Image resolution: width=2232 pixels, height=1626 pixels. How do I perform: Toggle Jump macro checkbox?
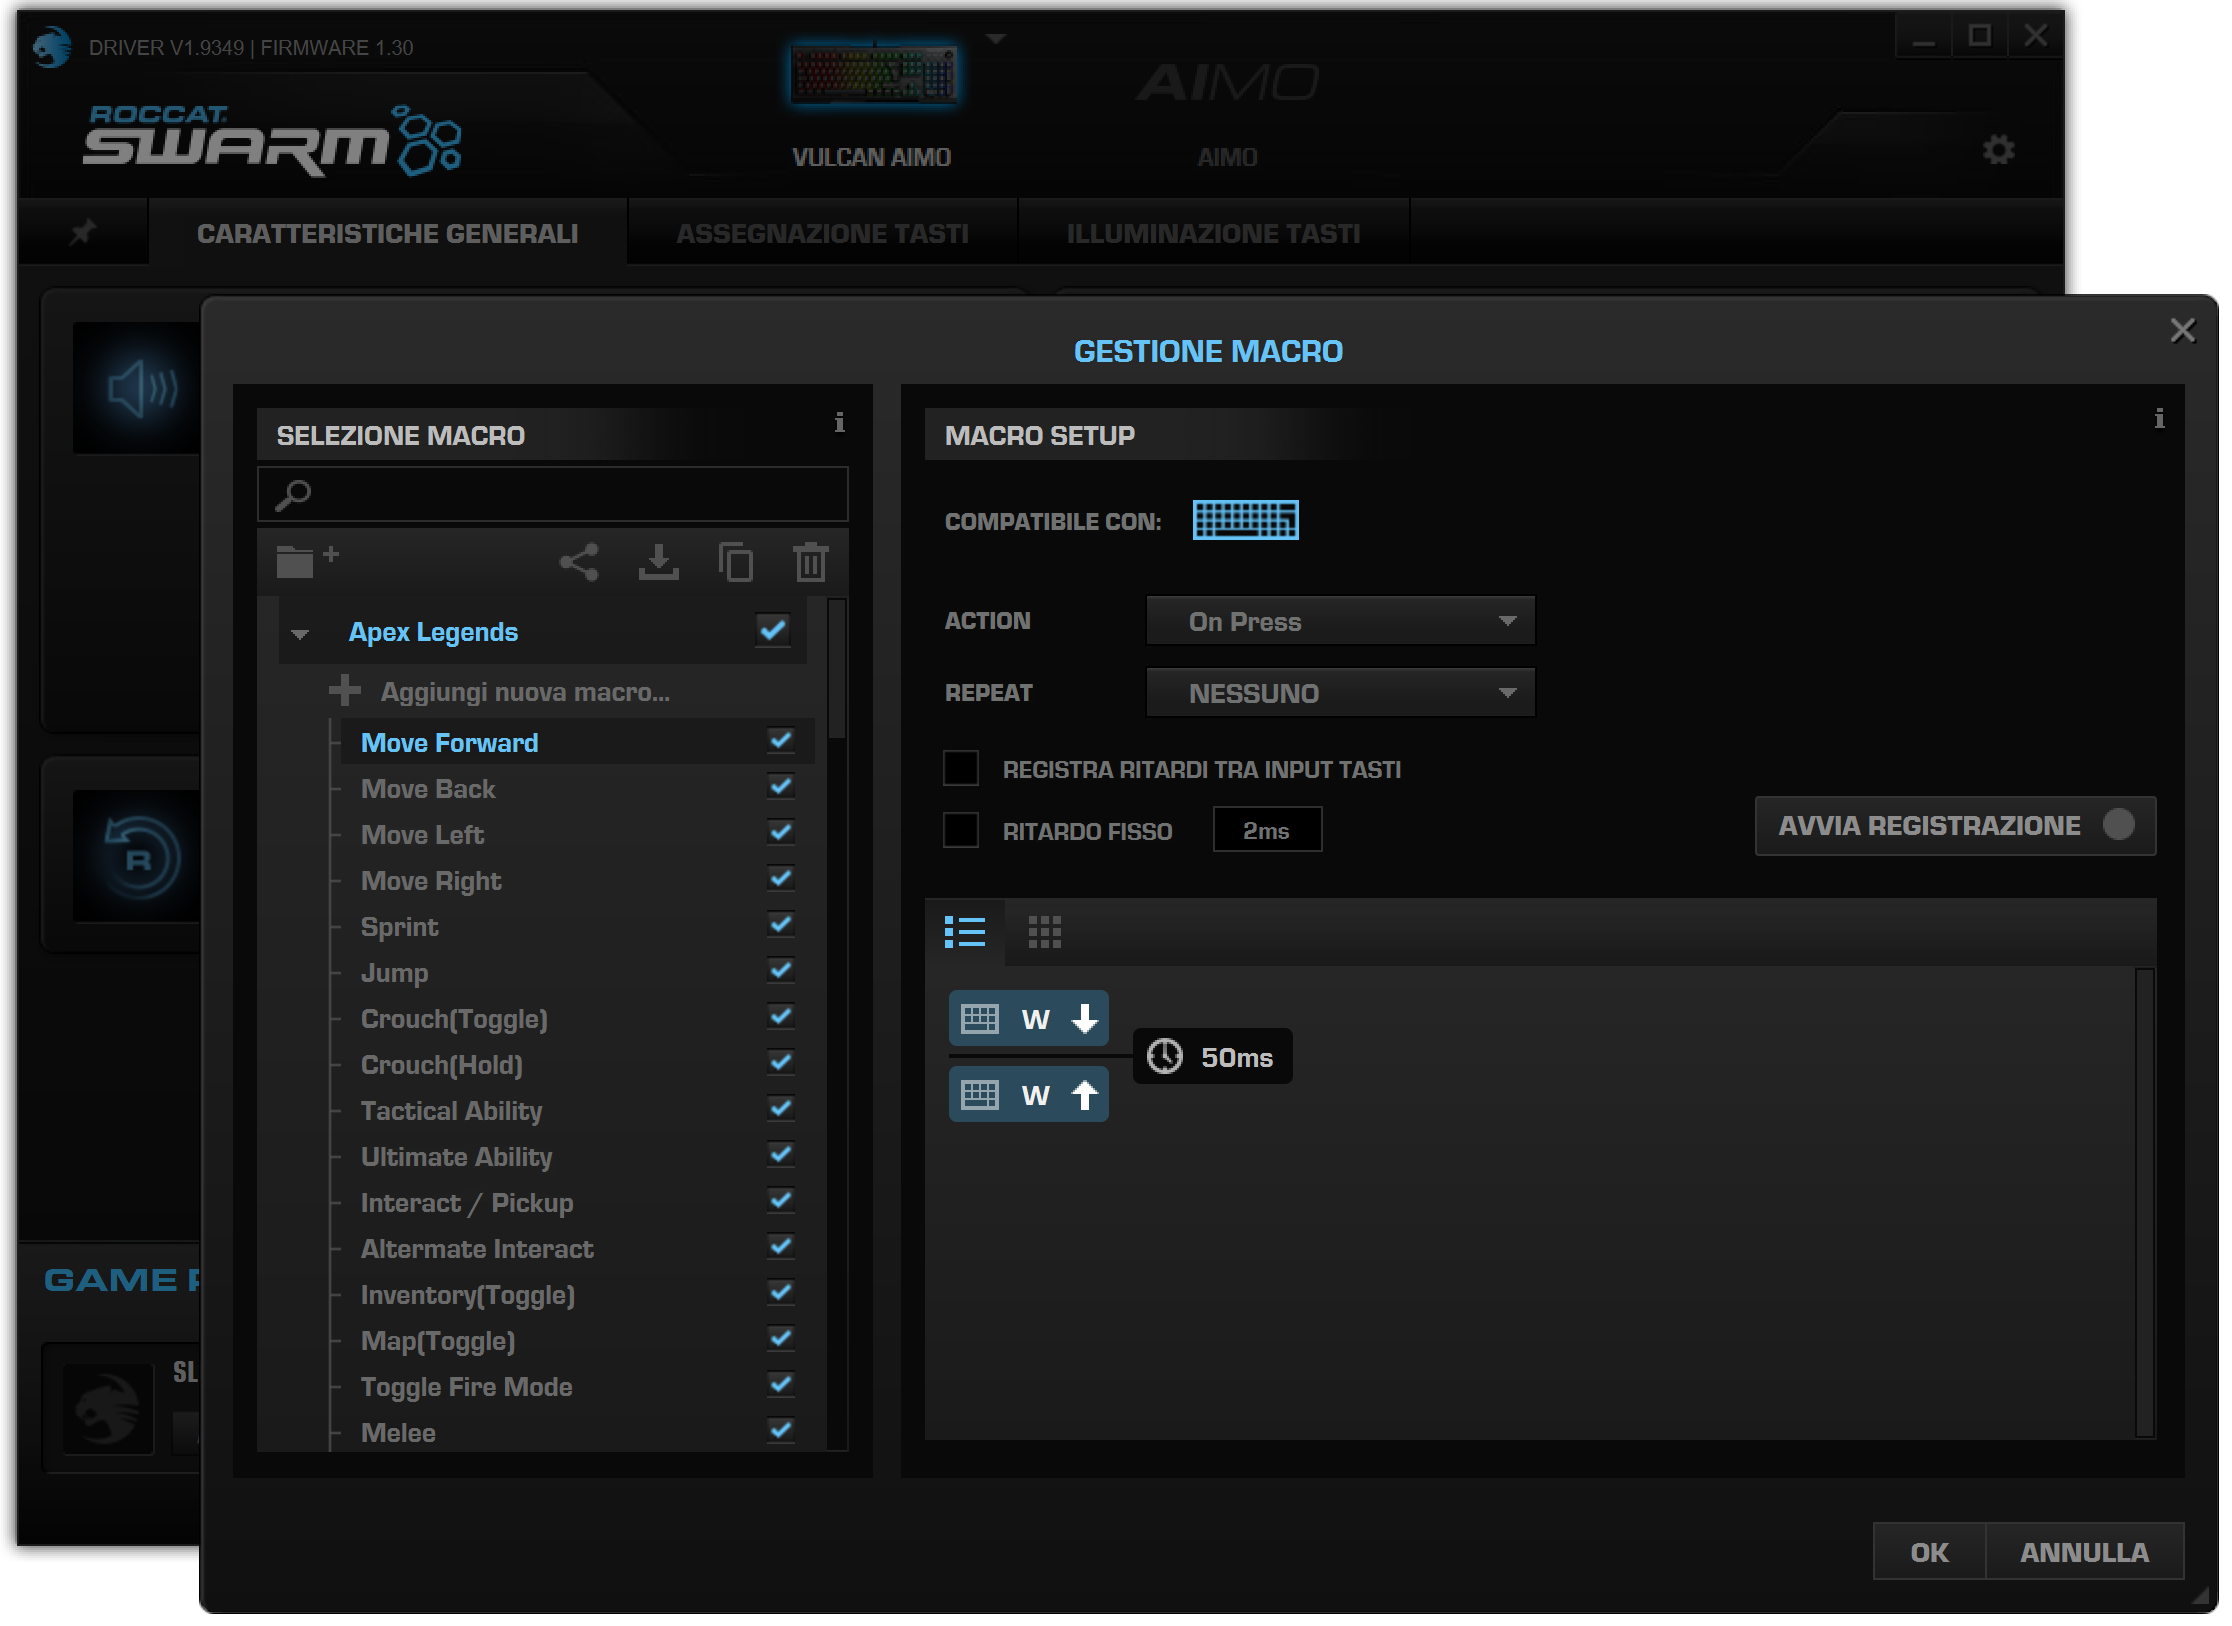coord(780,971)
